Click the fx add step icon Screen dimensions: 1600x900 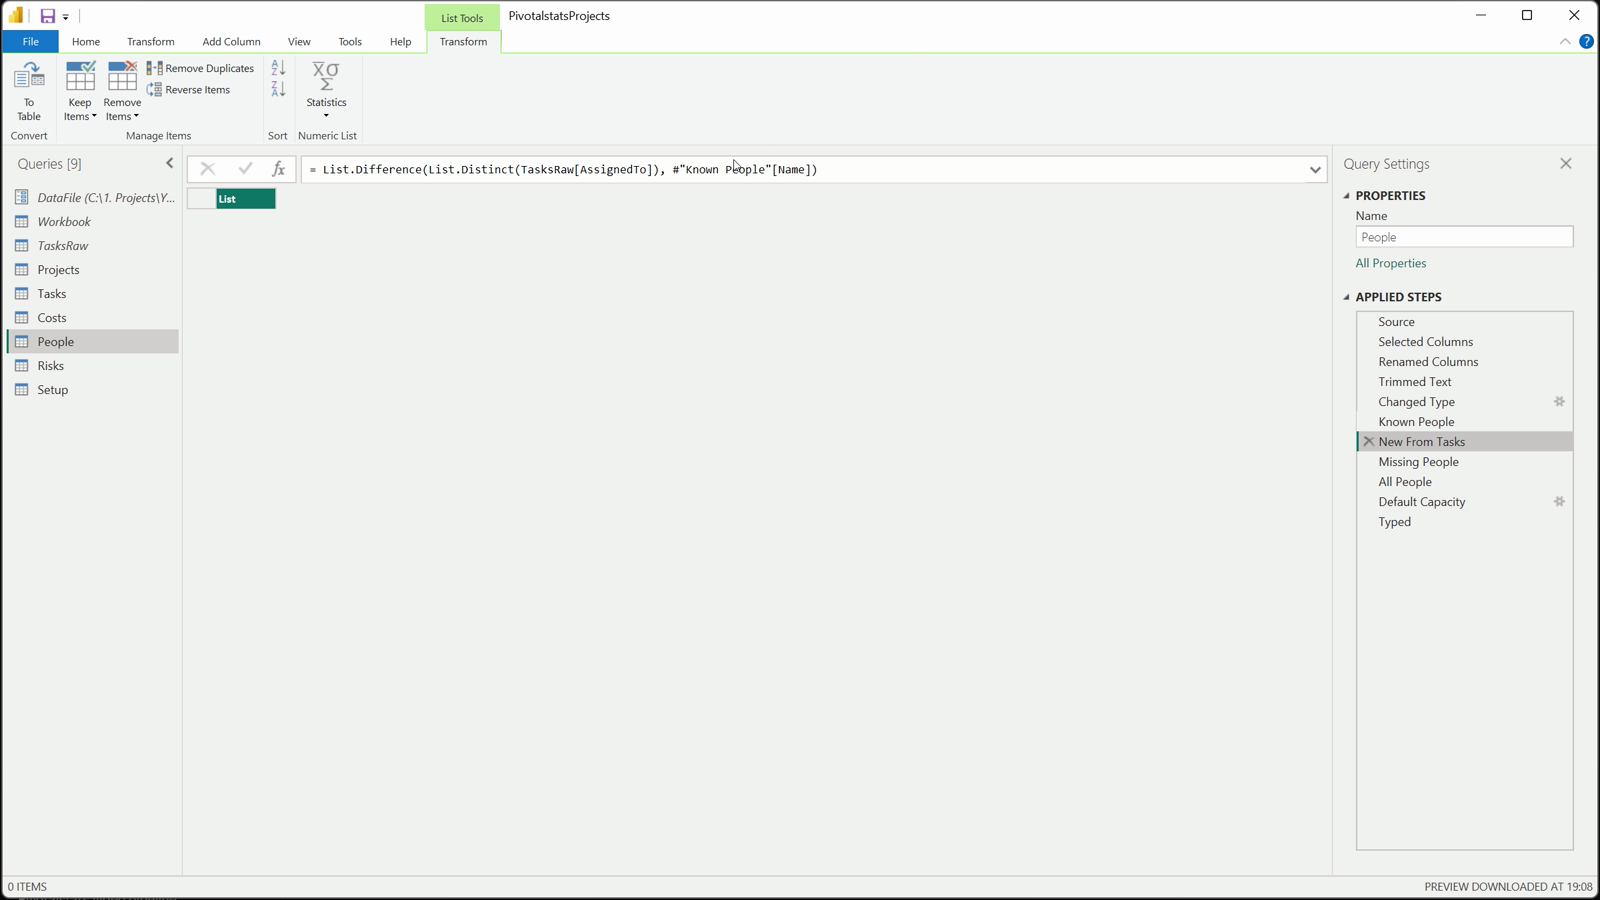click(x=279, y=169)
